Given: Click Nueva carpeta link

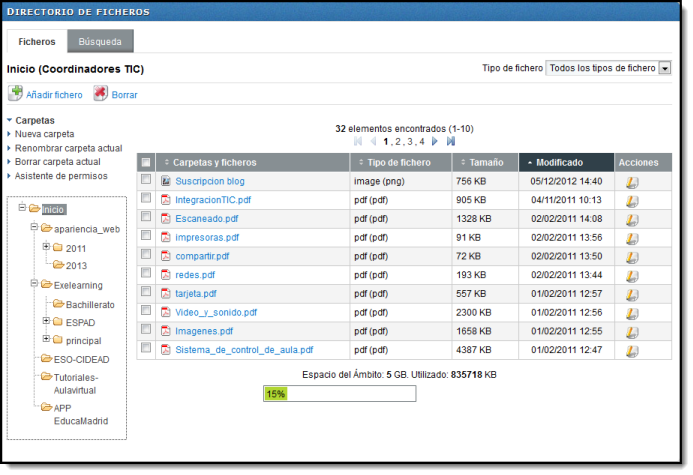Looking at the screenshot, I should [x=44, y=133].
